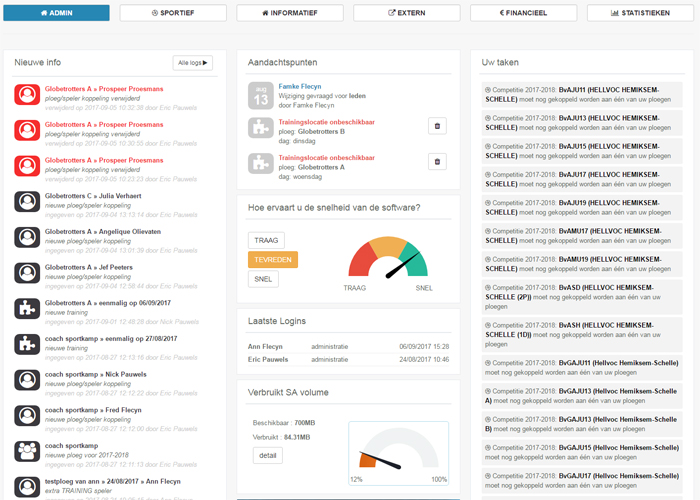The height and width of the screenshot is (500, 700).
Task: Rate software speed as TRAAG
Action: pos(266,241)
